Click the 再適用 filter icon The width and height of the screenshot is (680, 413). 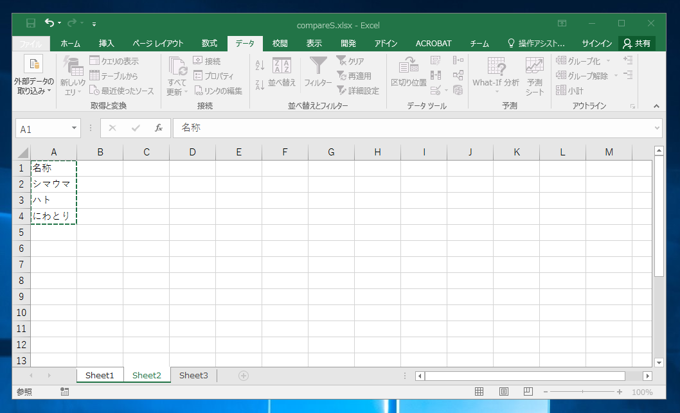(x=354, y=76)
